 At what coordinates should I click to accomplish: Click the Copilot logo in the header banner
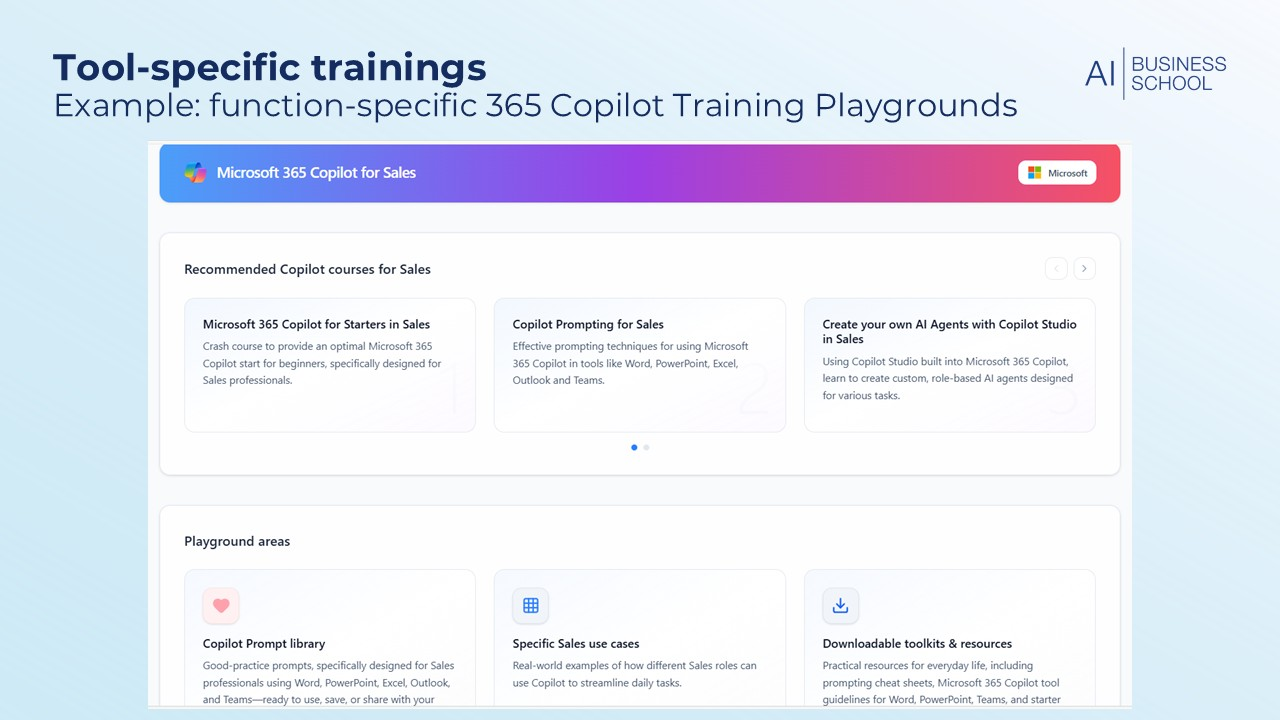click(x=195, y=173)
